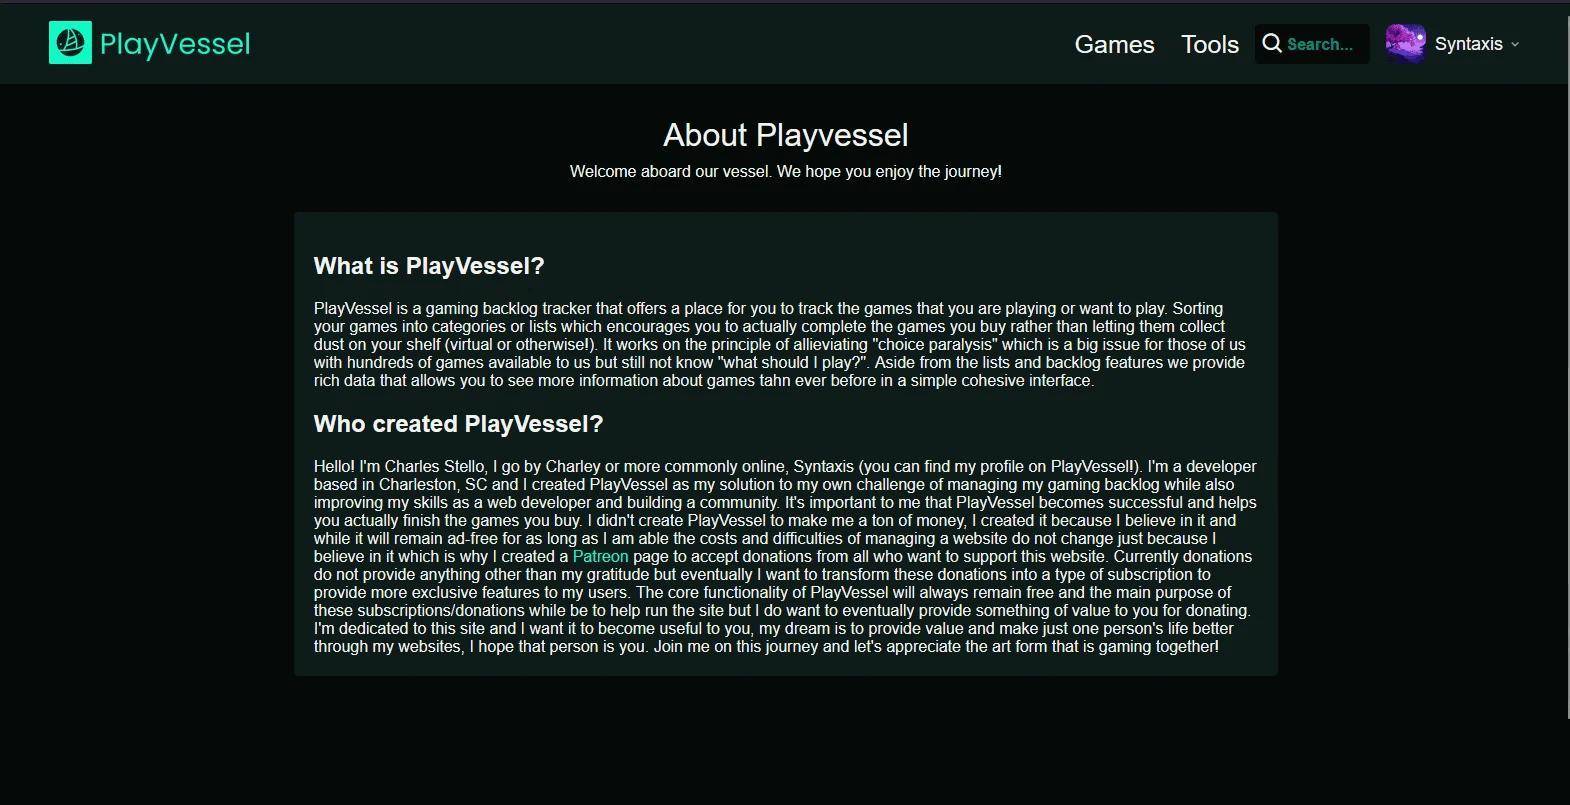Viewport: 1570px width, 805px height.
Task: Expand the Syntaxis account dropdown chevron
Action: pos(1515,45)
